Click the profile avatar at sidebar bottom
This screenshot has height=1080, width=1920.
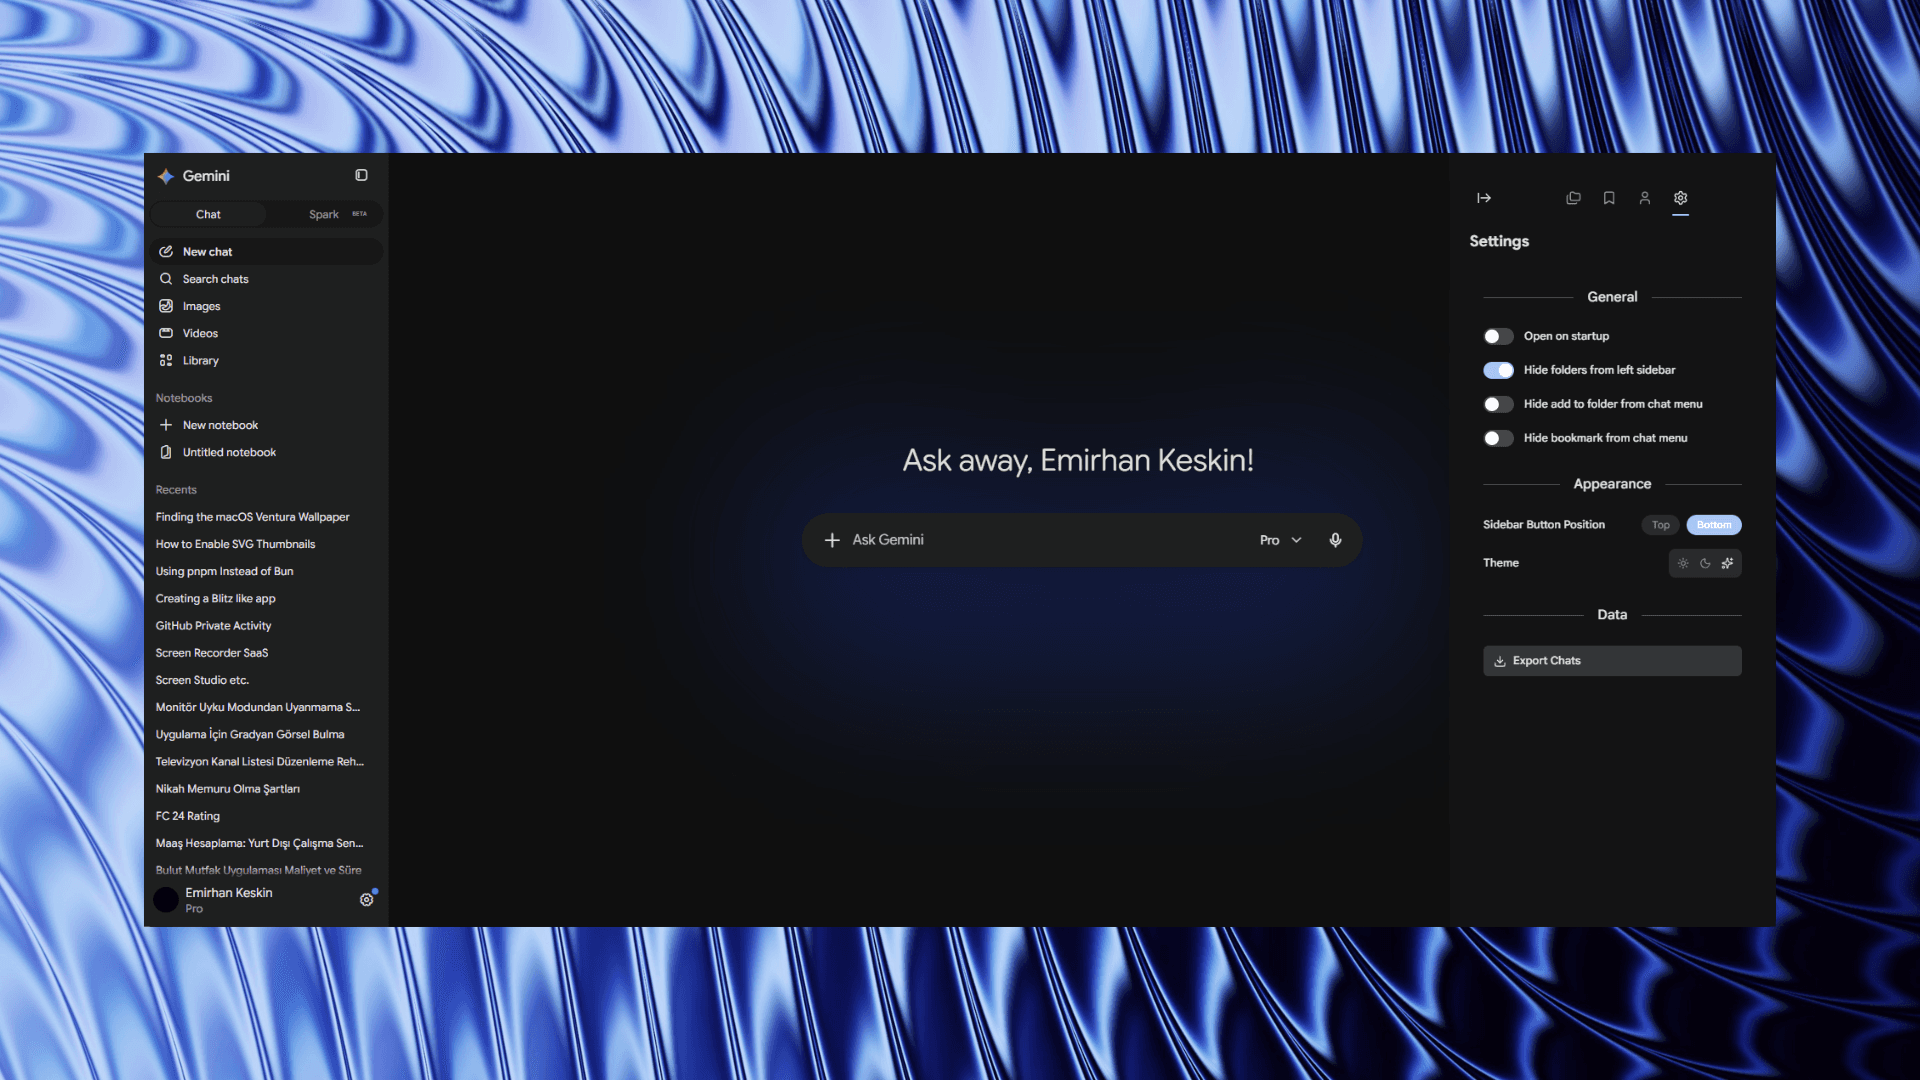click(166, 900)
